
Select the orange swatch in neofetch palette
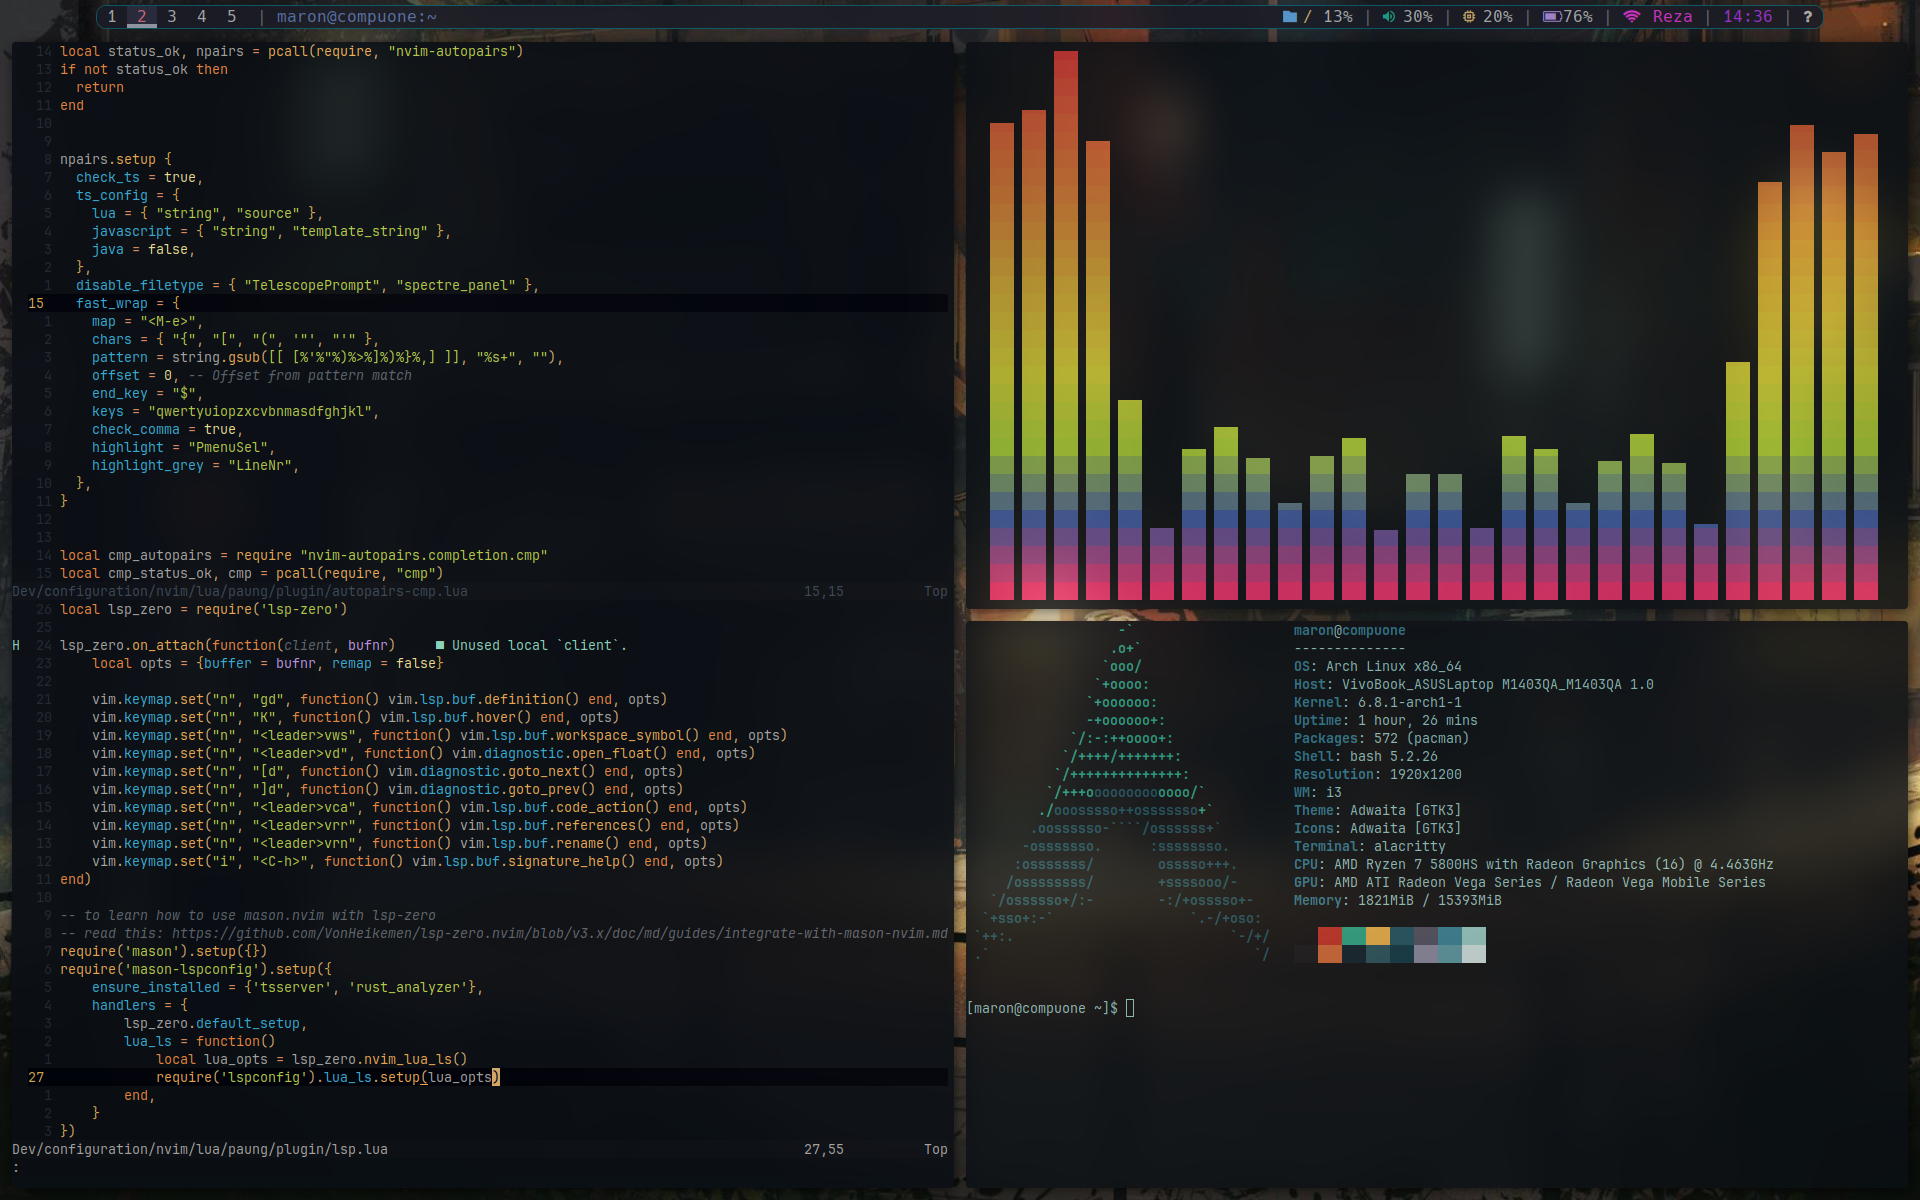pos(1329,955)
